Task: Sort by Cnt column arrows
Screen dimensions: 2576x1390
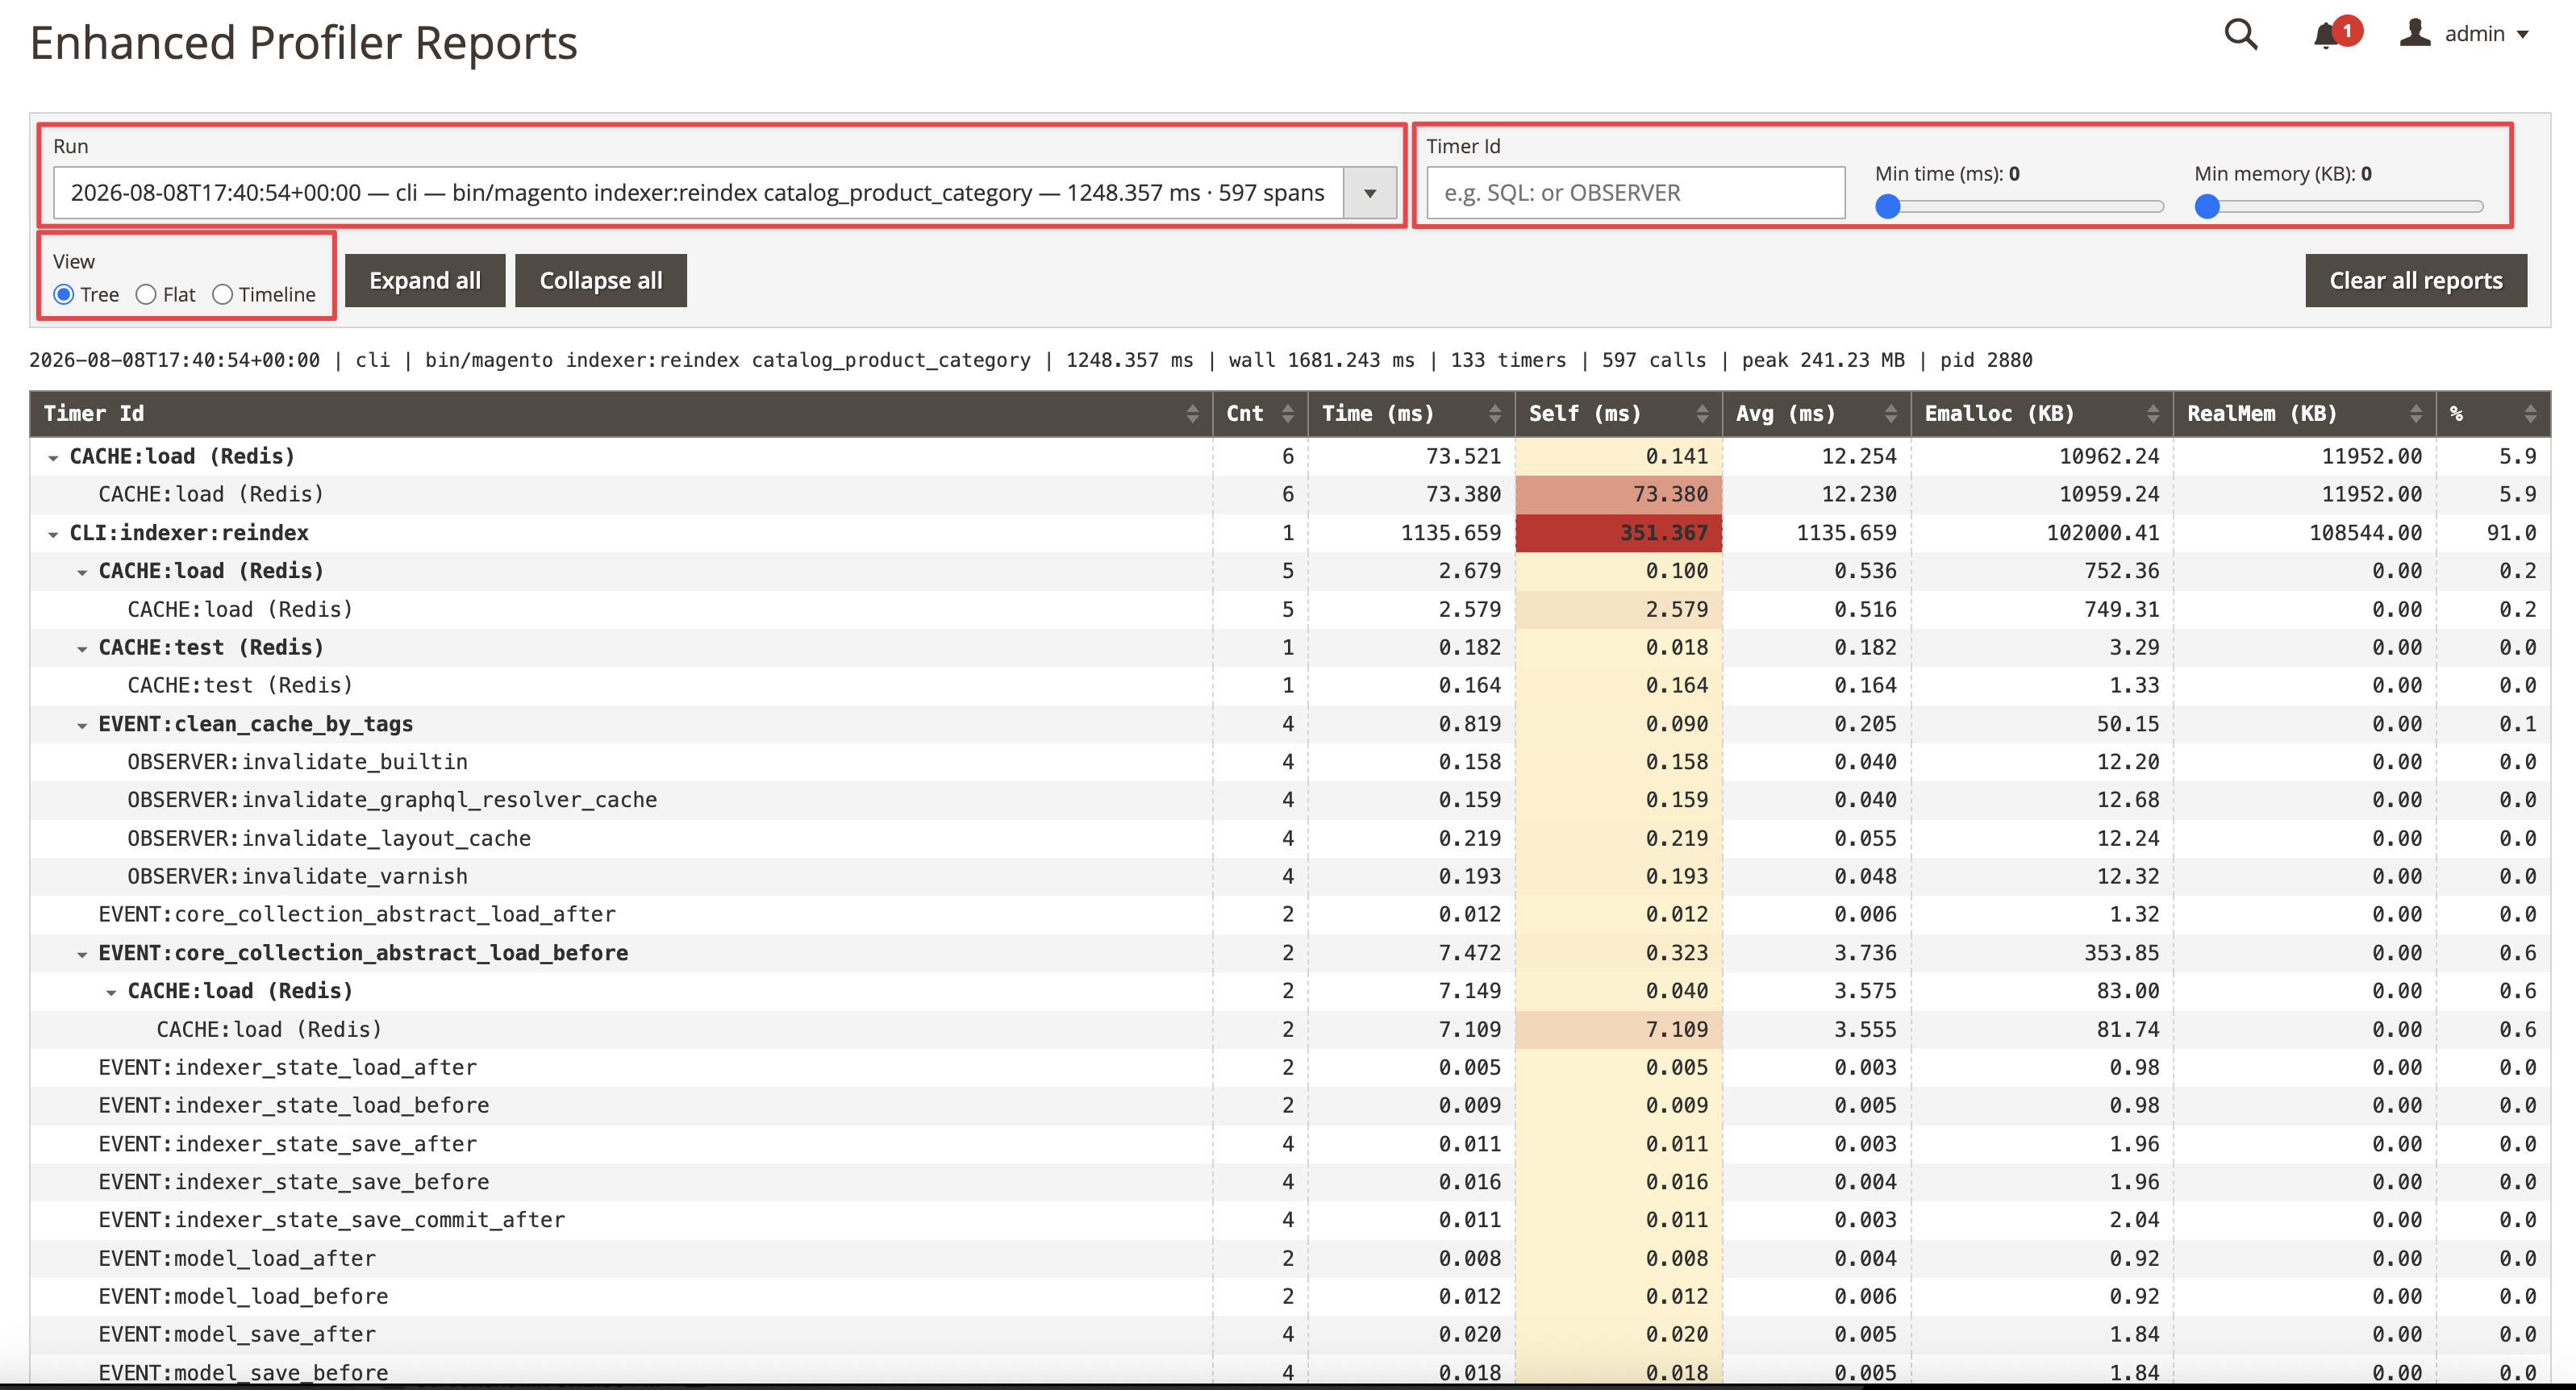Action: 1288,414
